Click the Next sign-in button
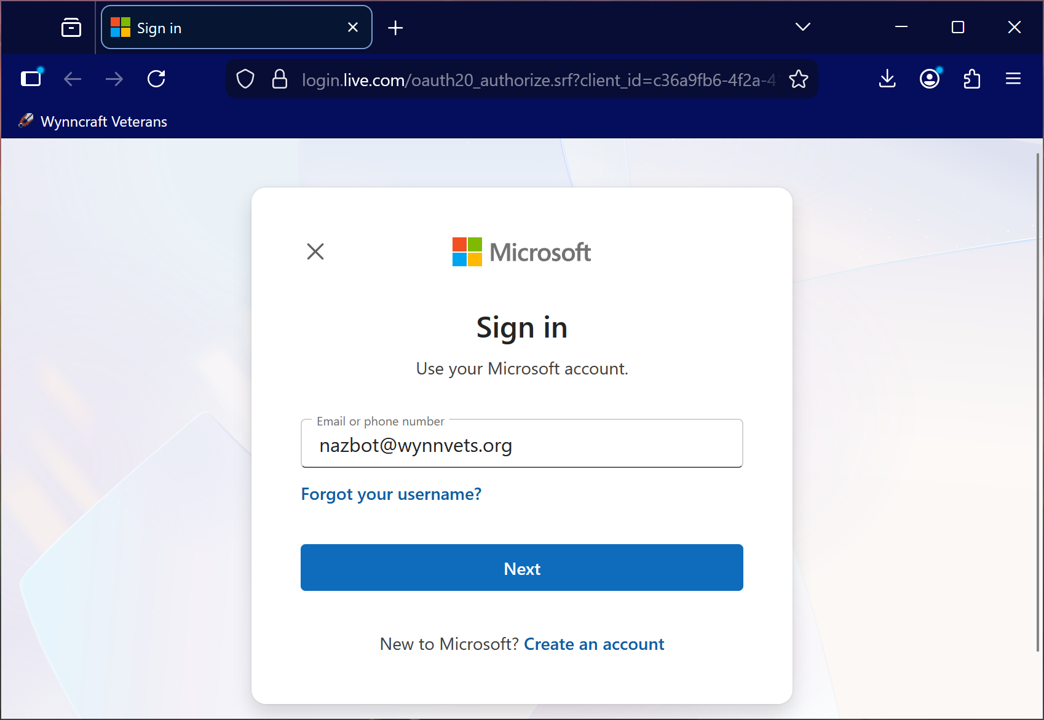The image size is (1044, 720). 521,567
